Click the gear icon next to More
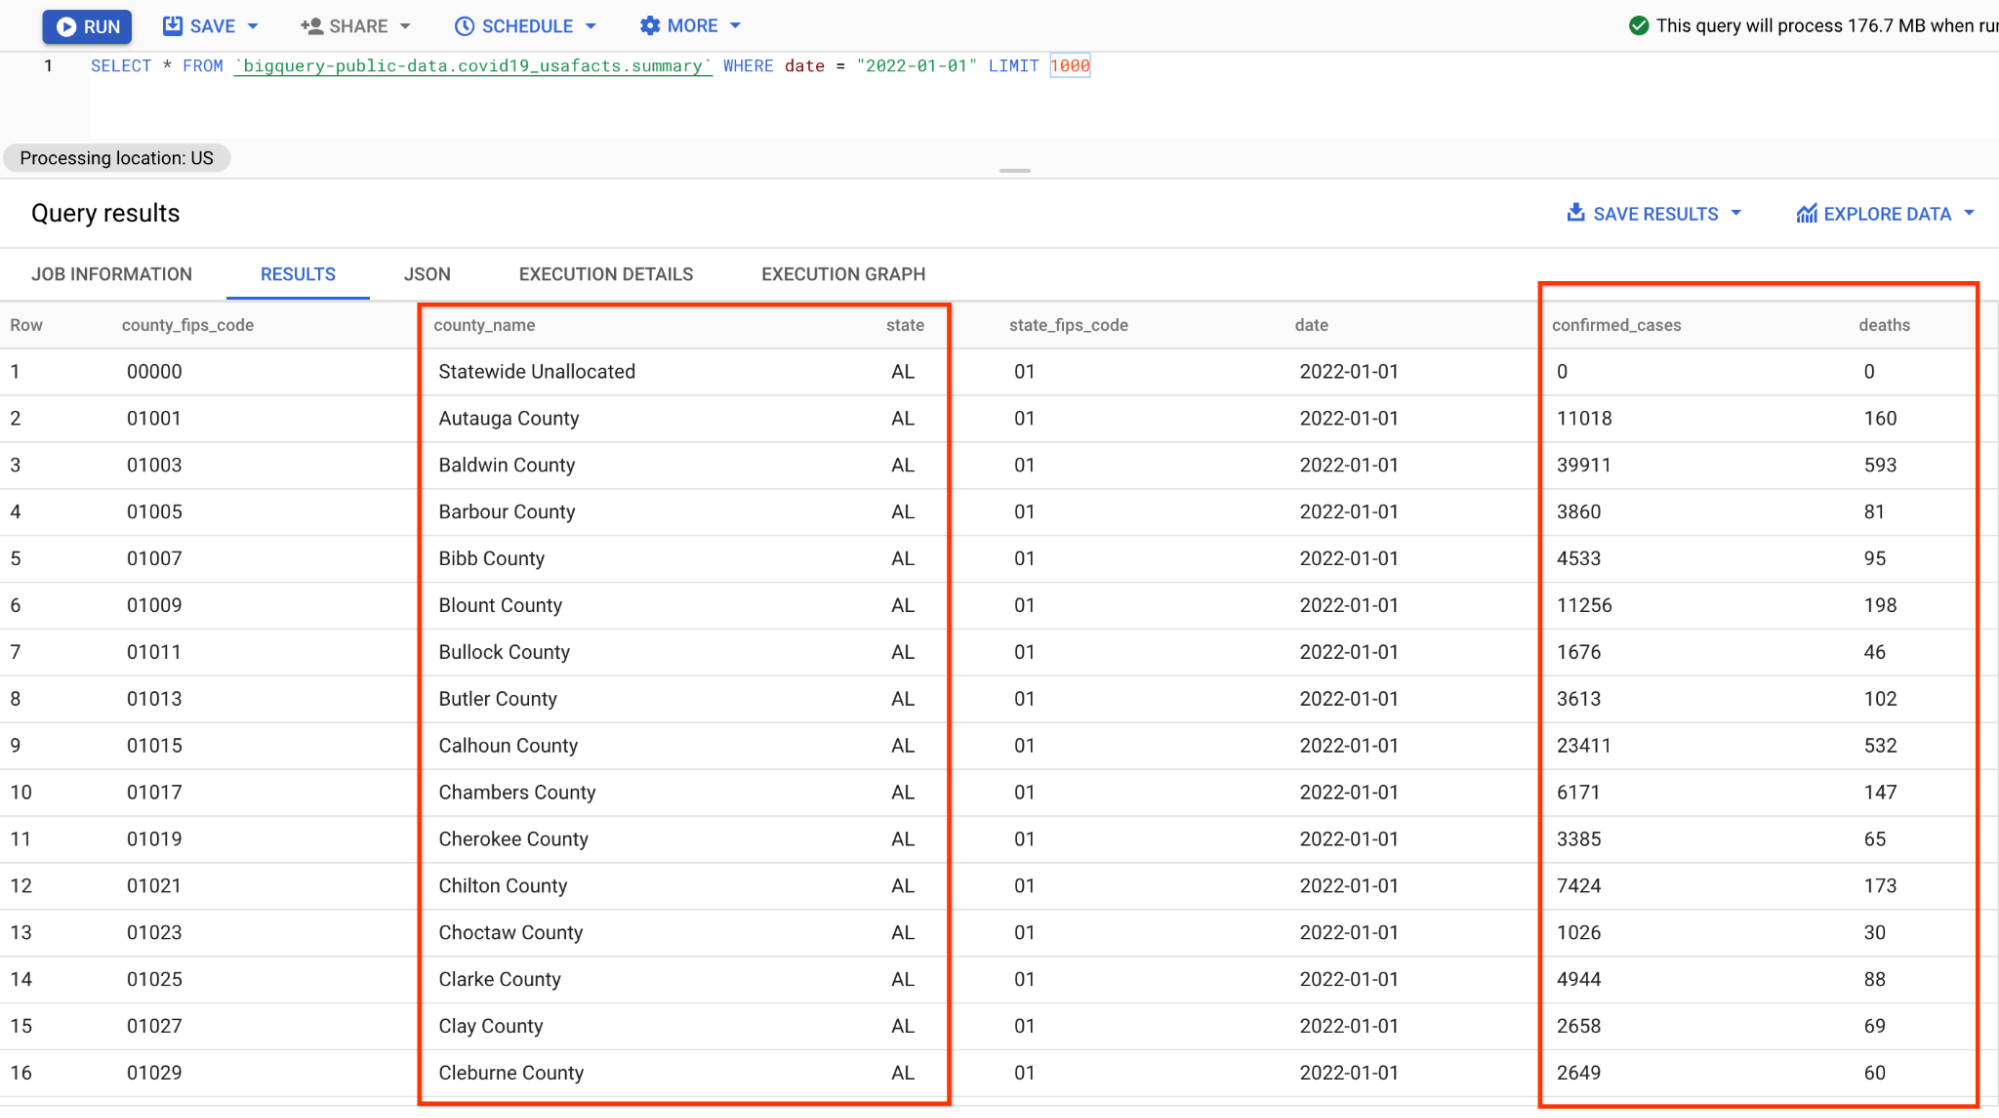Image resolution: width=1999 pixels, height=1118 pixels. click(x=648, y=25)
